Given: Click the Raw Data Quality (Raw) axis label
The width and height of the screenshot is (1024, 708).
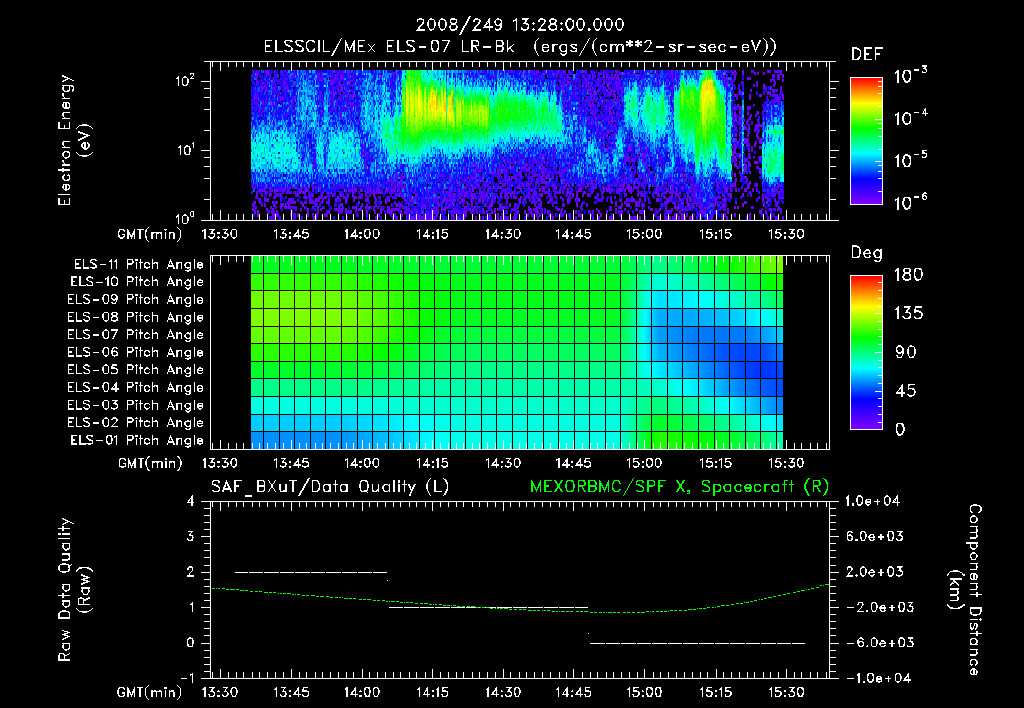Looking at the screenshot, I should 74,589.
